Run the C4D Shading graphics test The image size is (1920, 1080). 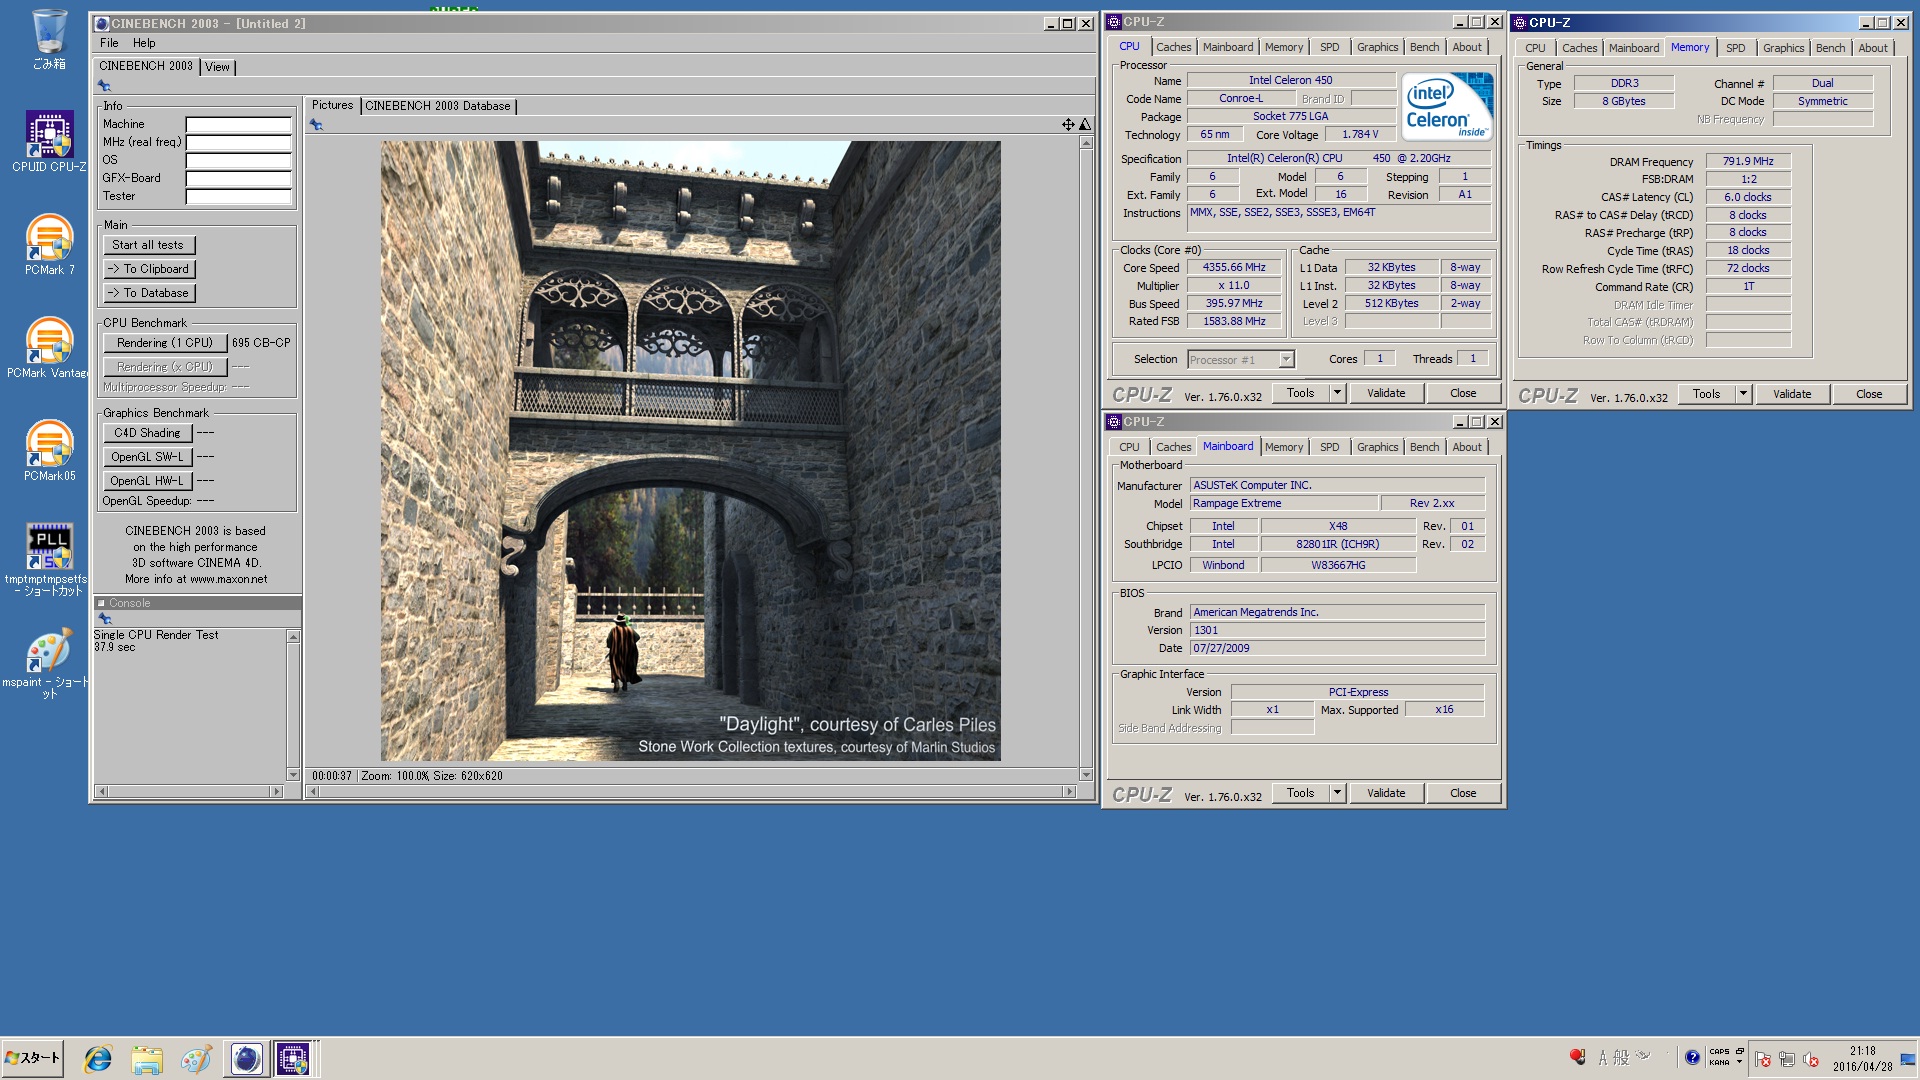(x=147, y=433)
